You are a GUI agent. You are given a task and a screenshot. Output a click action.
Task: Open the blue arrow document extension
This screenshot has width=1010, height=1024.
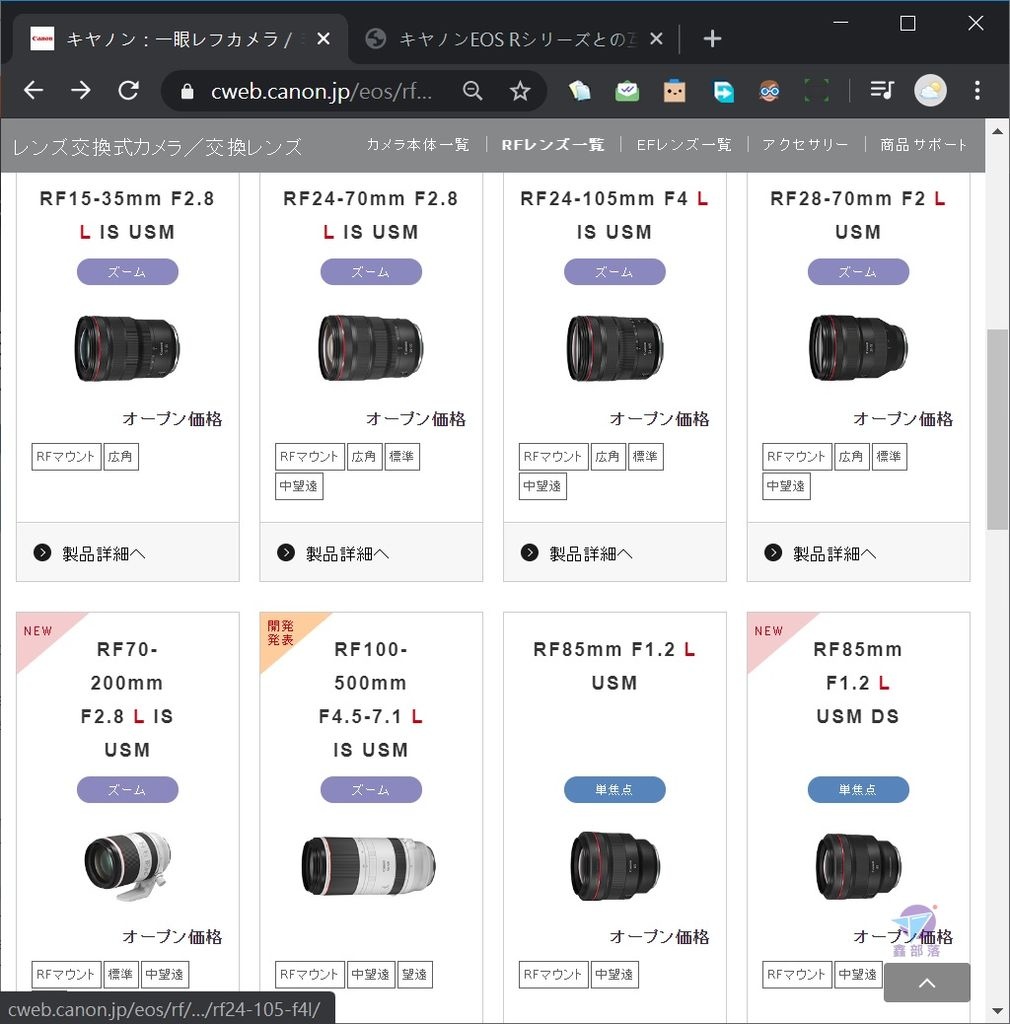pyautogui.click(x=723, y=91)
